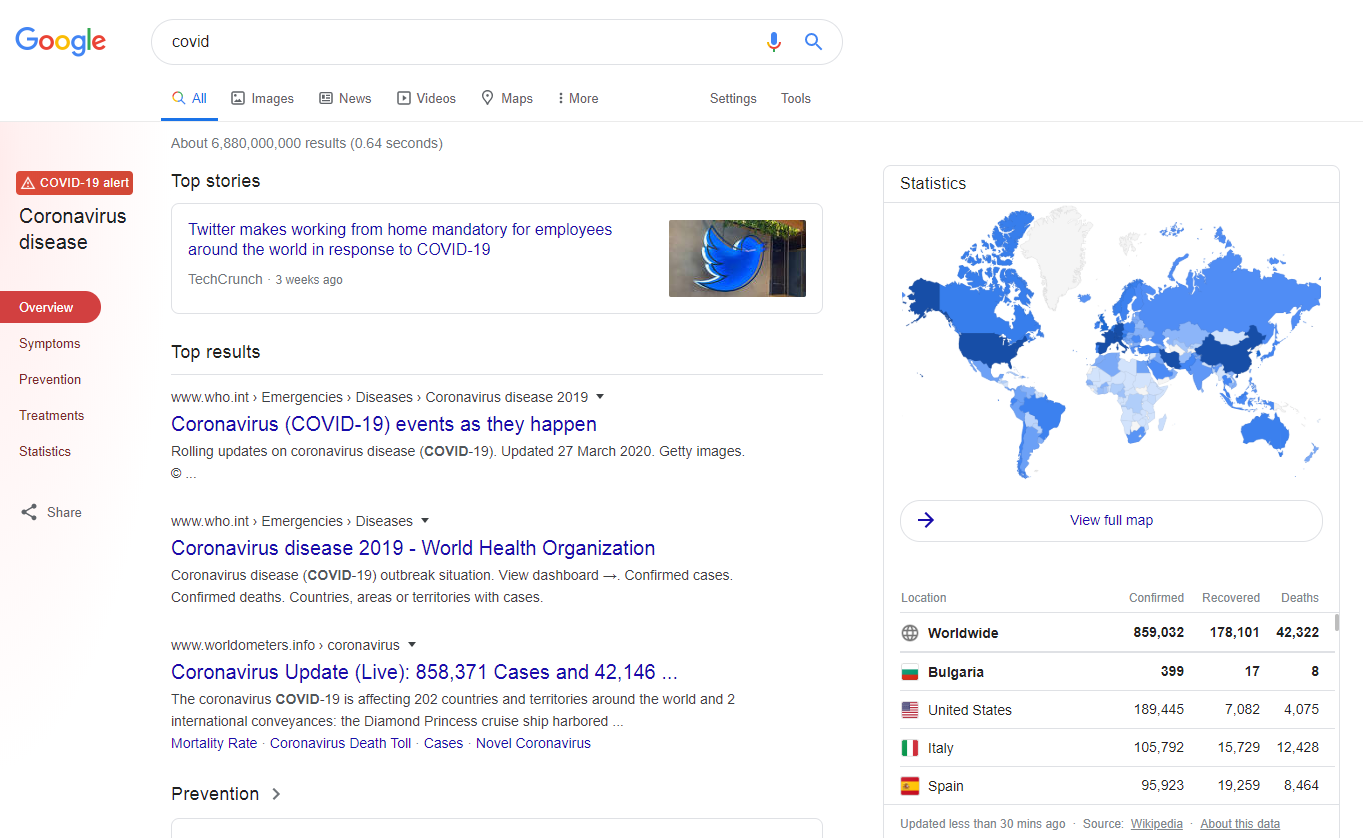Screen dimensions: 1363x838
Task: Click the Confirmed column header
Action: point(1156,598)
